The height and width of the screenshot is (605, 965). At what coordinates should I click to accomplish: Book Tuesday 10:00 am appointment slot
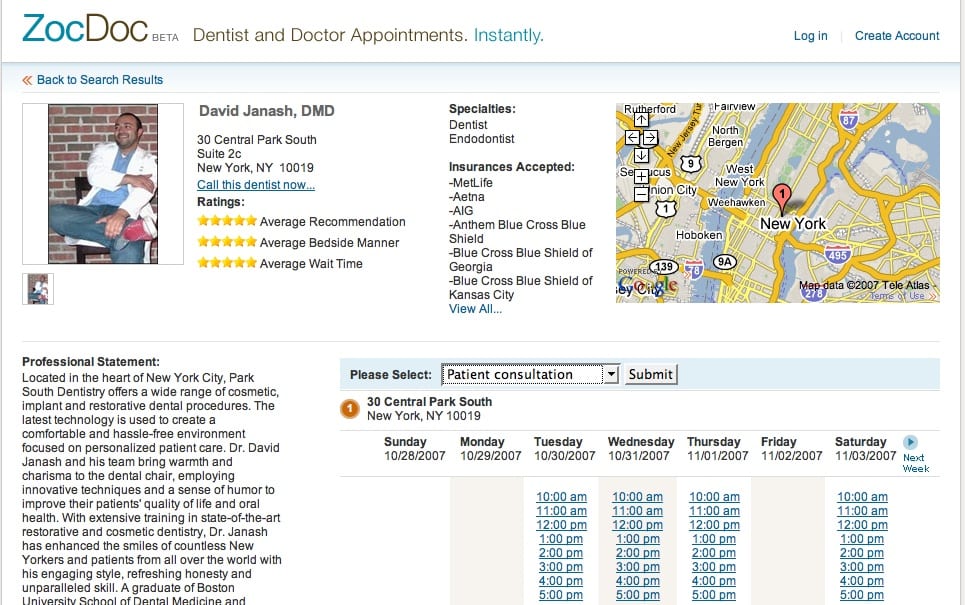pyautogui.click(x=561, y=497)
